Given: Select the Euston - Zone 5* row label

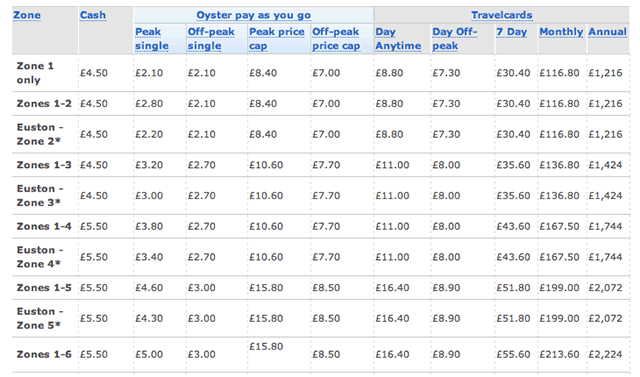Looking at the screenshot, I should (40, 318).
